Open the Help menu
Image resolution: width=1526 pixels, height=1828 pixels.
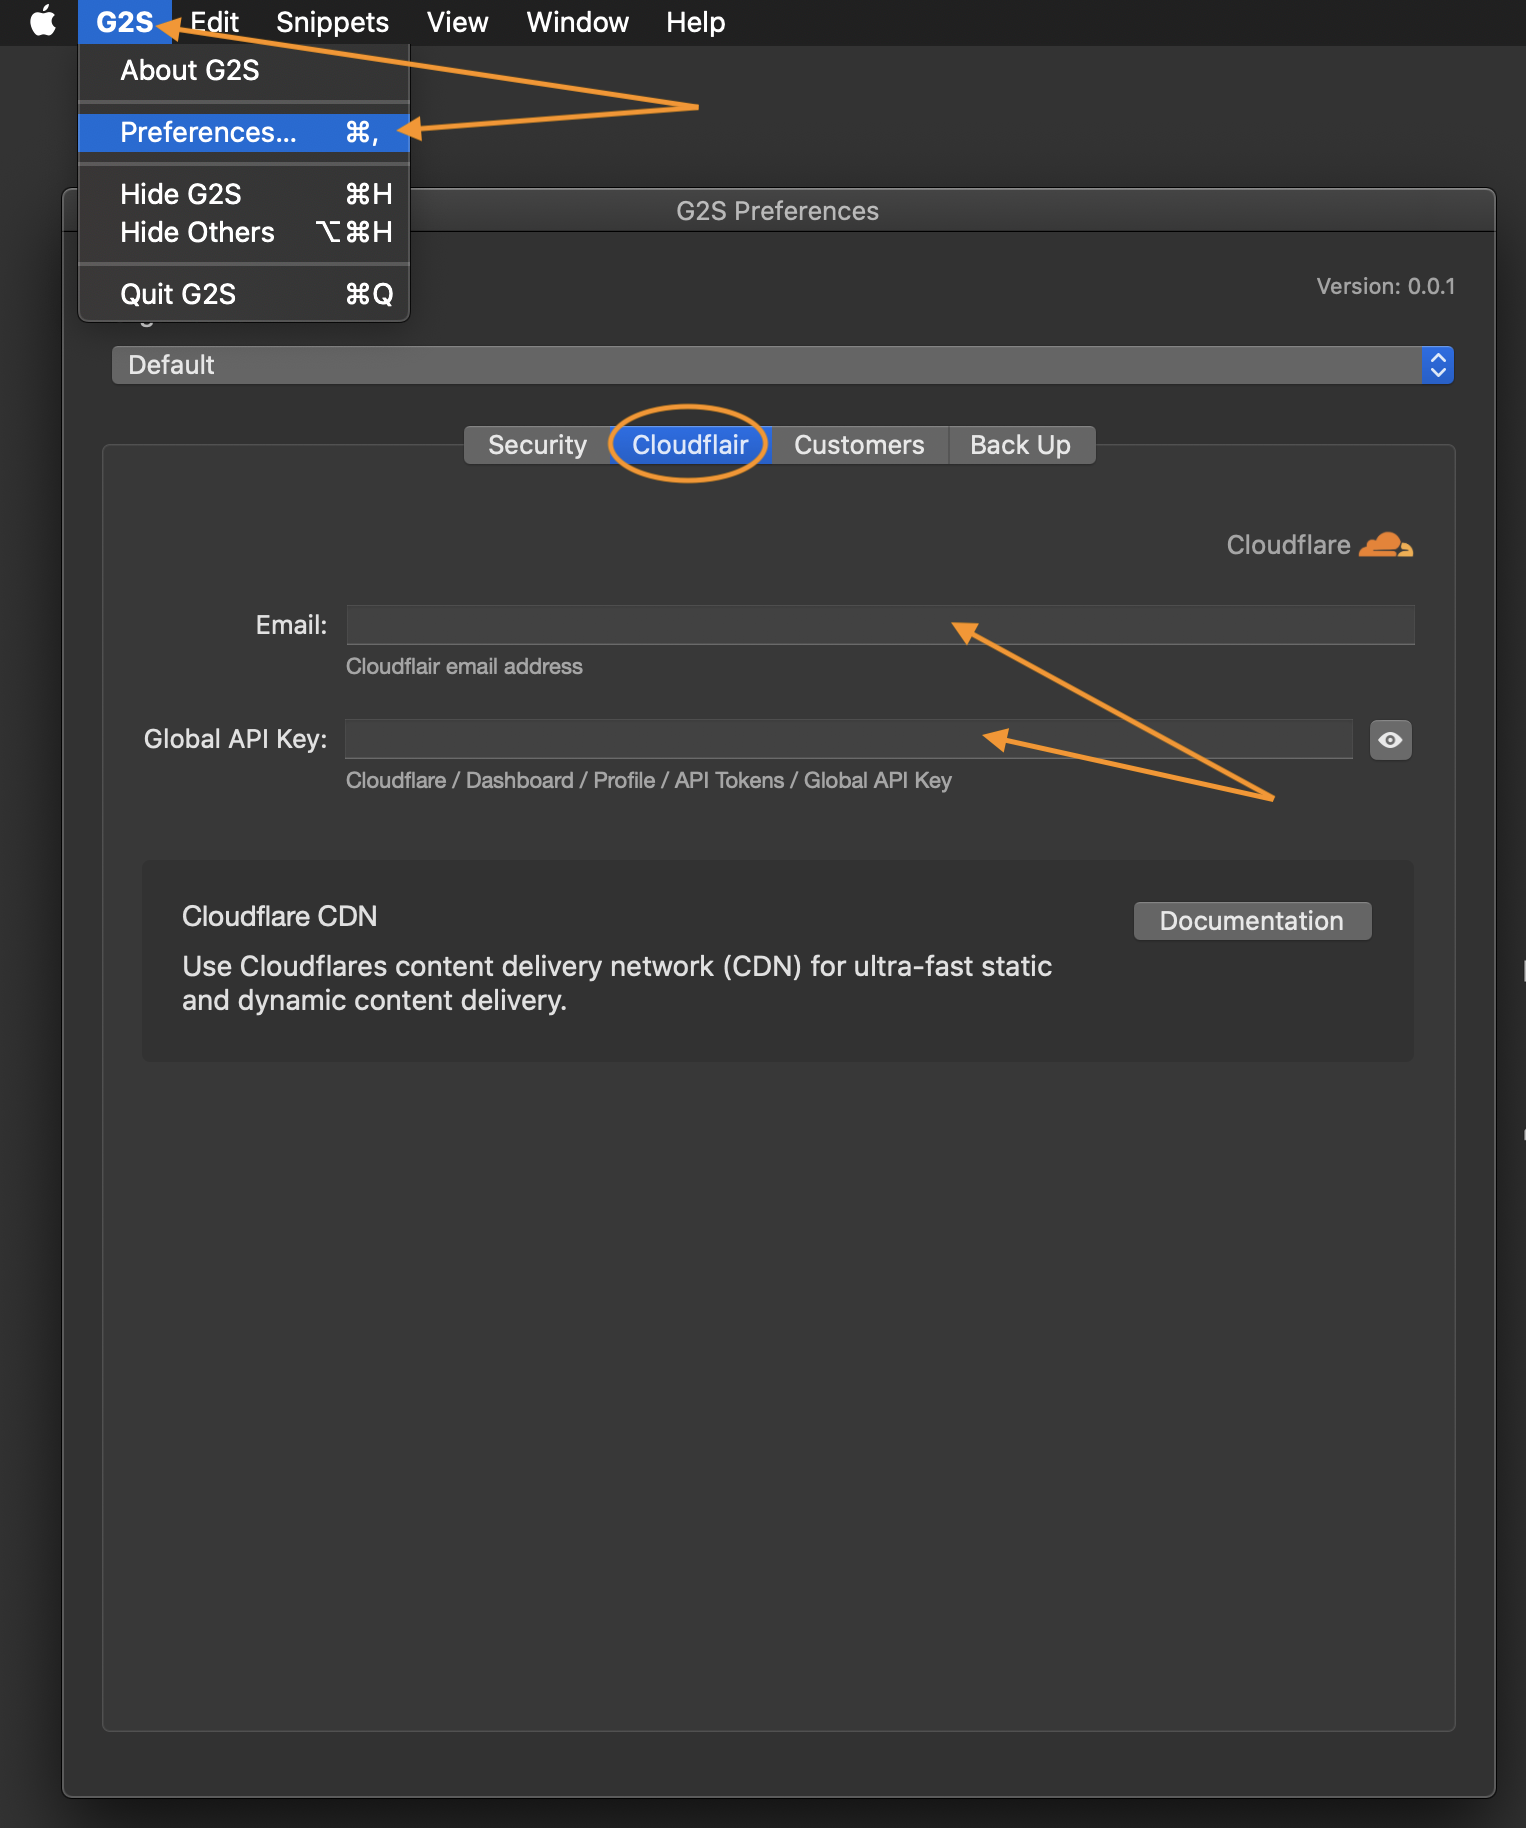[x=695, y=22]
